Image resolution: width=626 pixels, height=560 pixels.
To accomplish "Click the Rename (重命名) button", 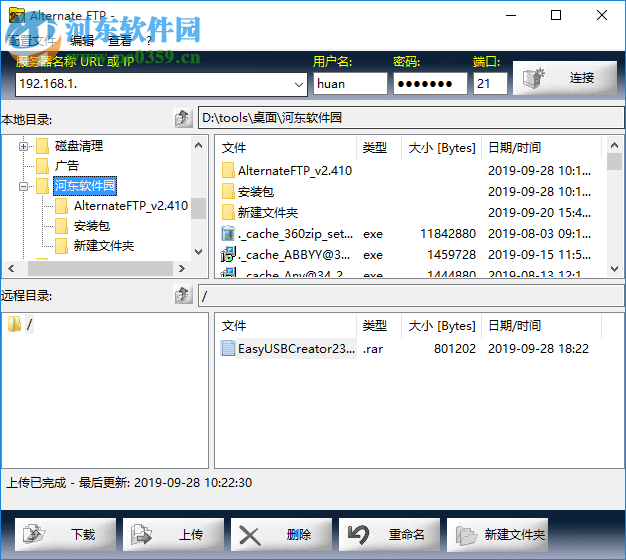I will [x=389, y=534].
